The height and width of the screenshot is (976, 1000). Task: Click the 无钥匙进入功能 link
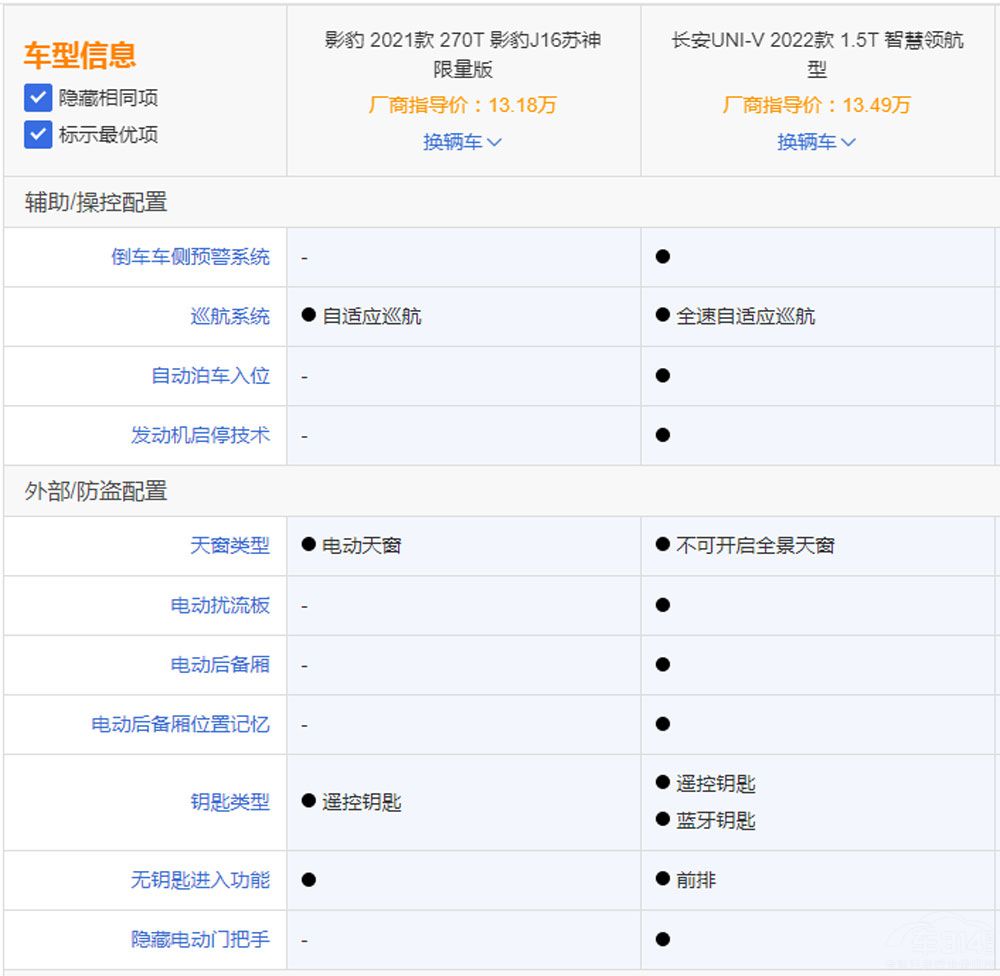[200, 880]
